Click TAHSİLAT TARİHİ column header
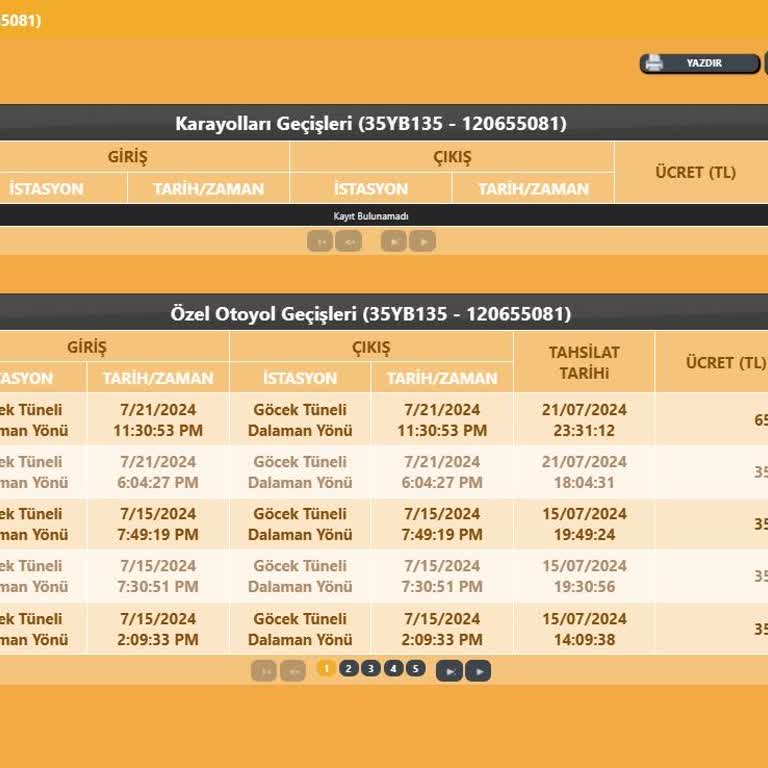This screenshot has width=768, height=768. tap(584, 362)
